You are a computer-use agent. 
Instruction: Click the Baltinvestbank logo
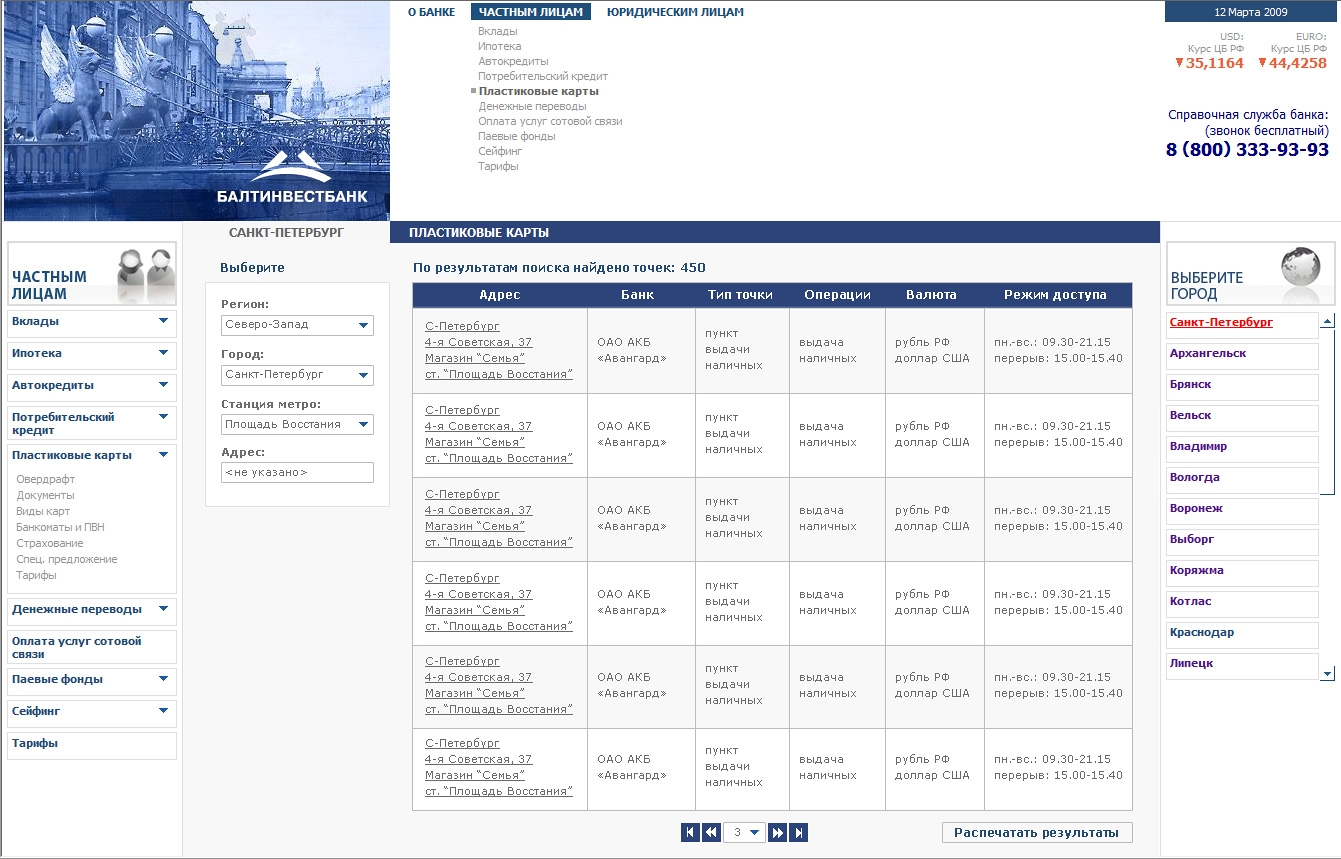tap(292, 178)
